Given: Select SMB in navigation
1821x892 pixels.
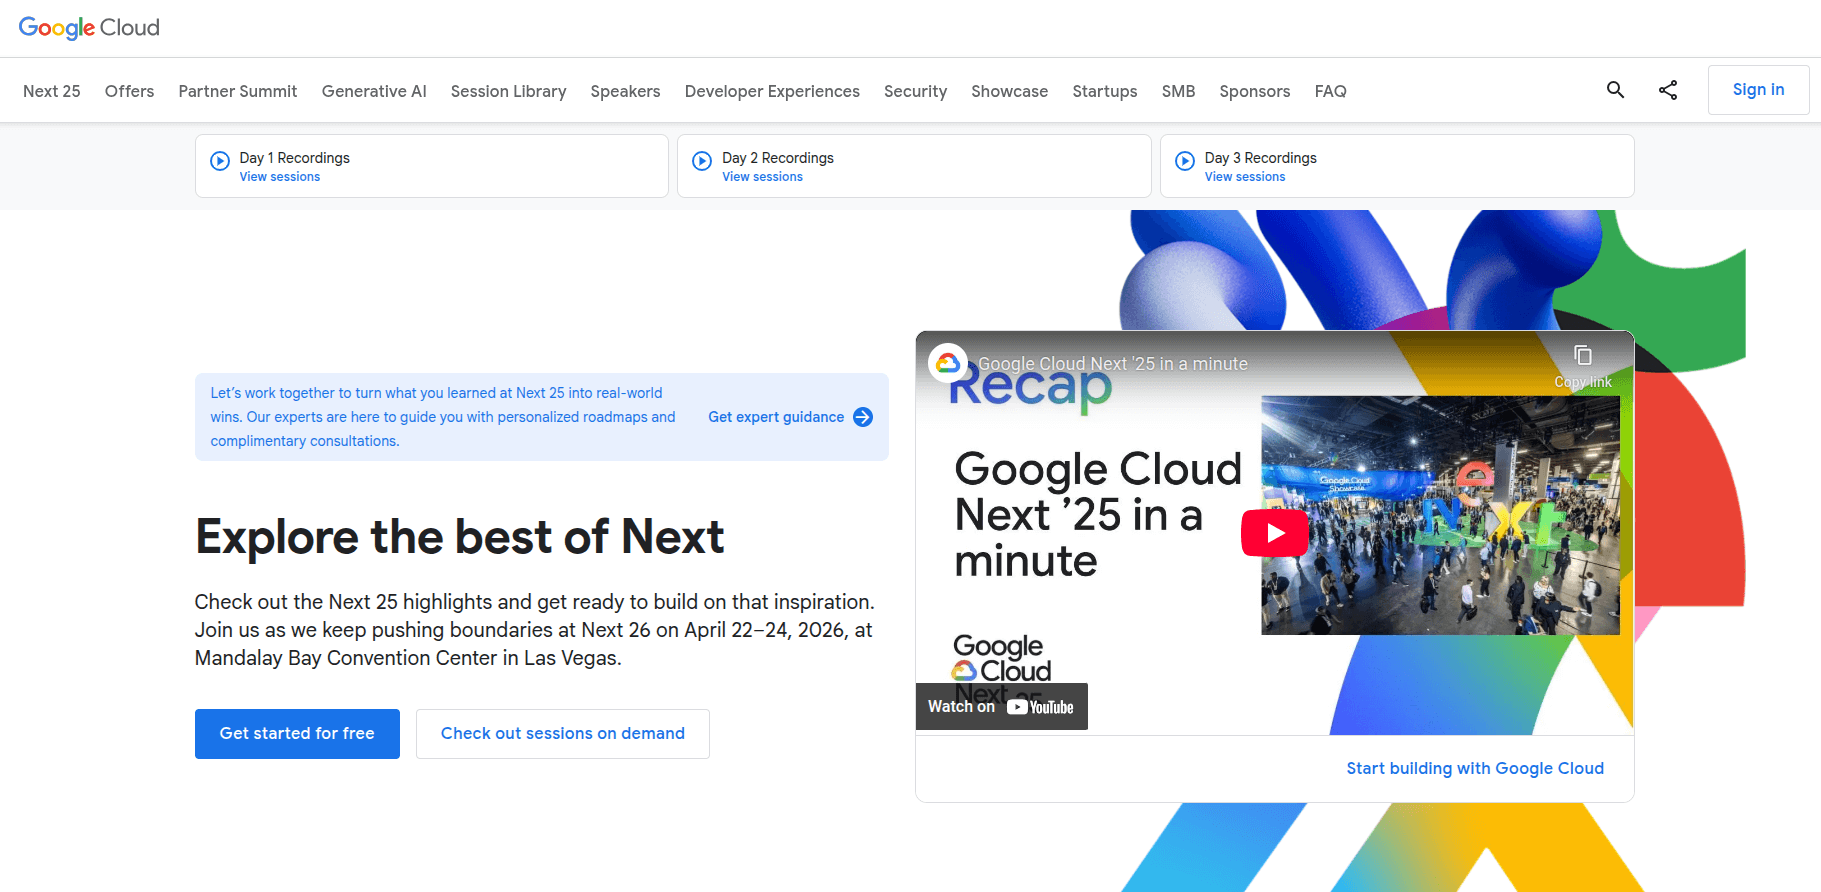Looking at the screenshot, I should (1178, 91).
